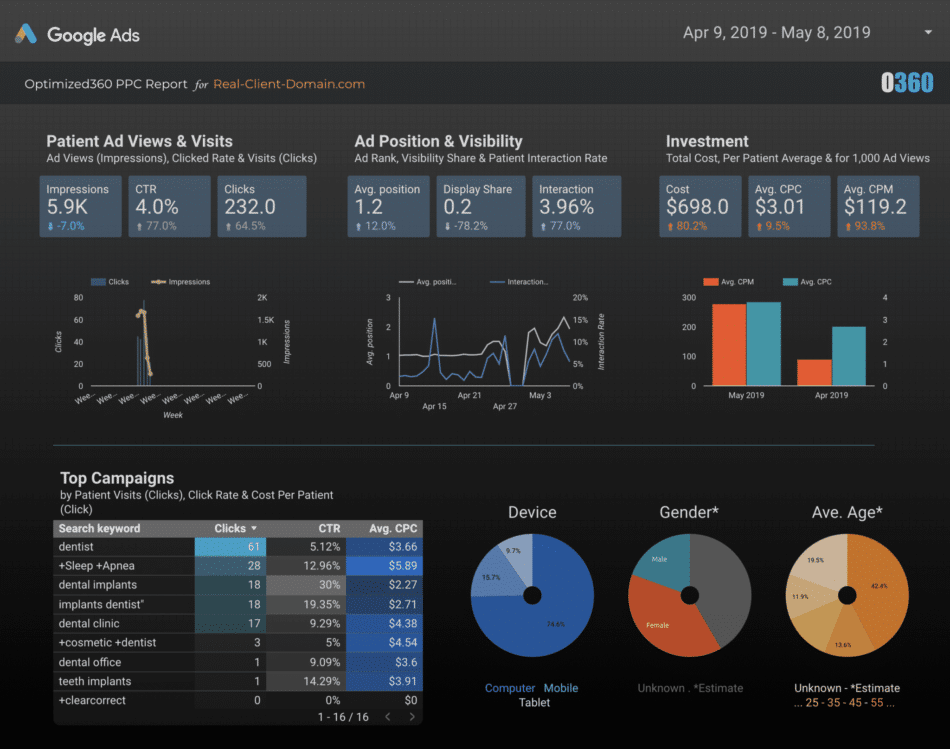Click the 'dental implants' keyword row
950x749 pixels.
point(238,585)
